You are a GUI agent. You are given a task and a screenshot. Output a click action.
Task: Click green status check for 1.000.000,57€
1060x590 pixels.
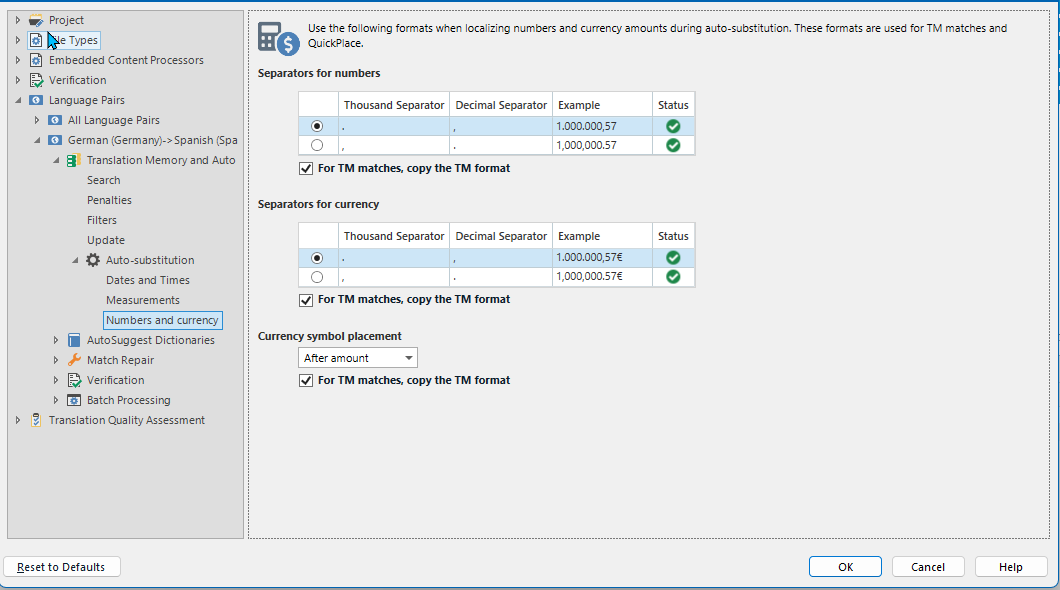point(673,257)
